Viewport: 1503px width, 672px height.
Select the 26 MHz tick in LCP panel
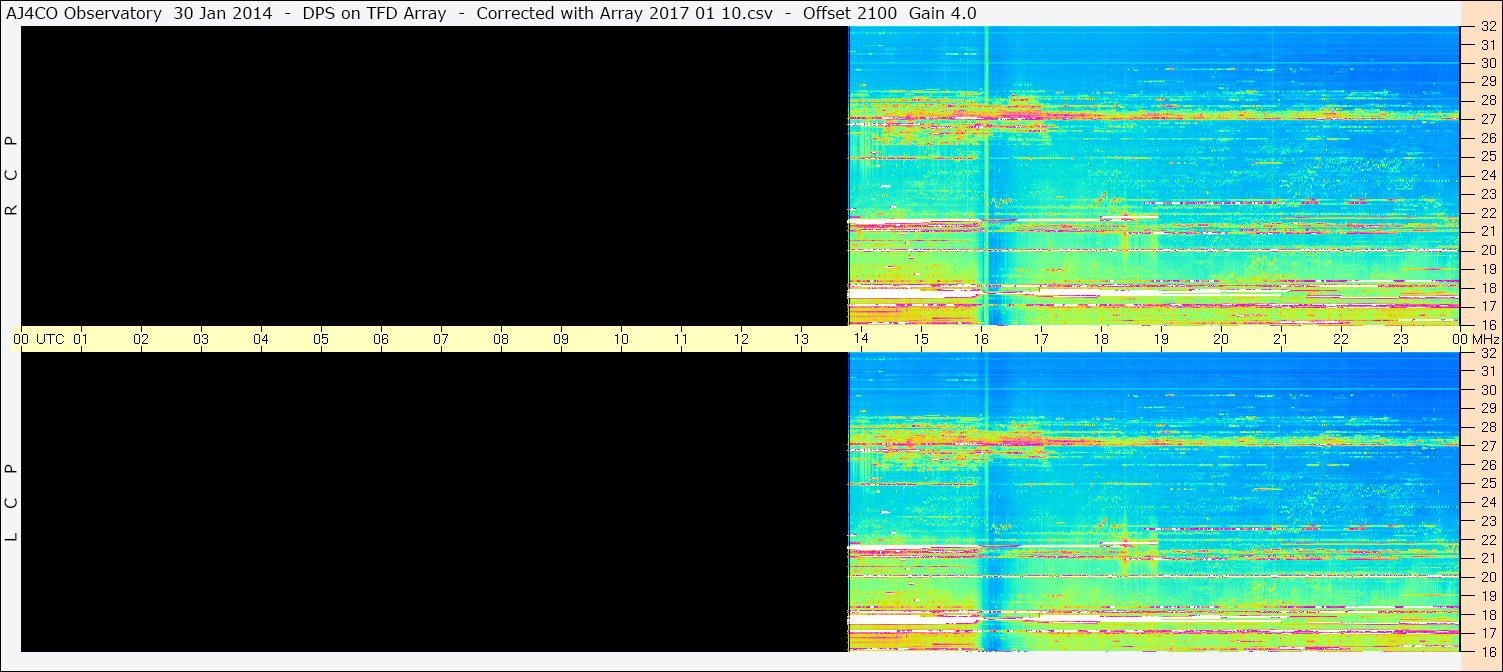coord(1488,465)
